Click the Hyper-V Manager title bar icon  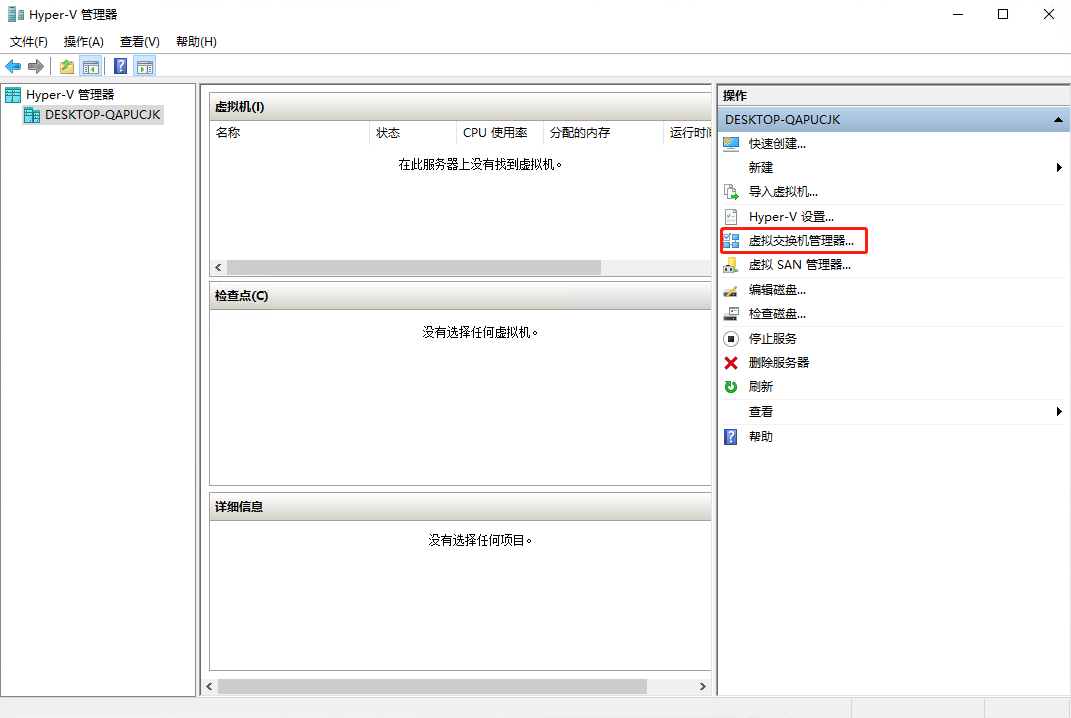tap(15, 14)
